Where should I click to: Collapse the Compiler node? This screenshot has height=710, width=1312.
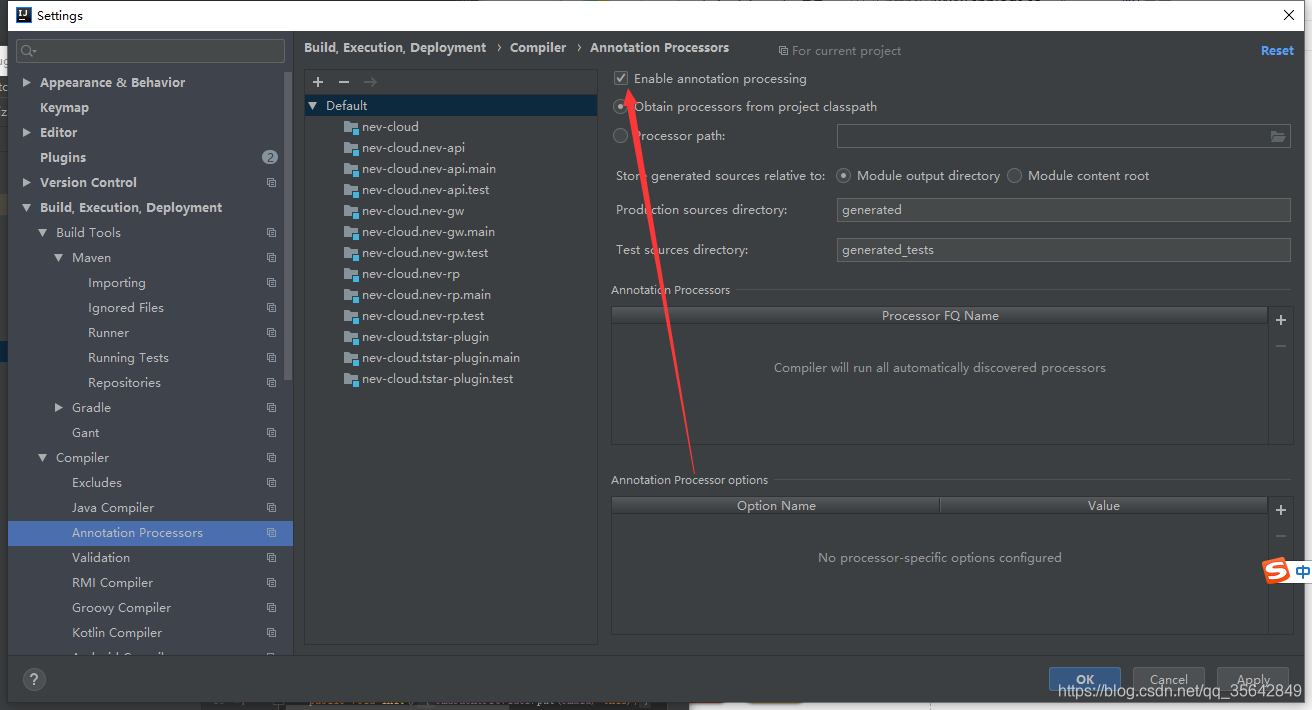tap(43, 458)
